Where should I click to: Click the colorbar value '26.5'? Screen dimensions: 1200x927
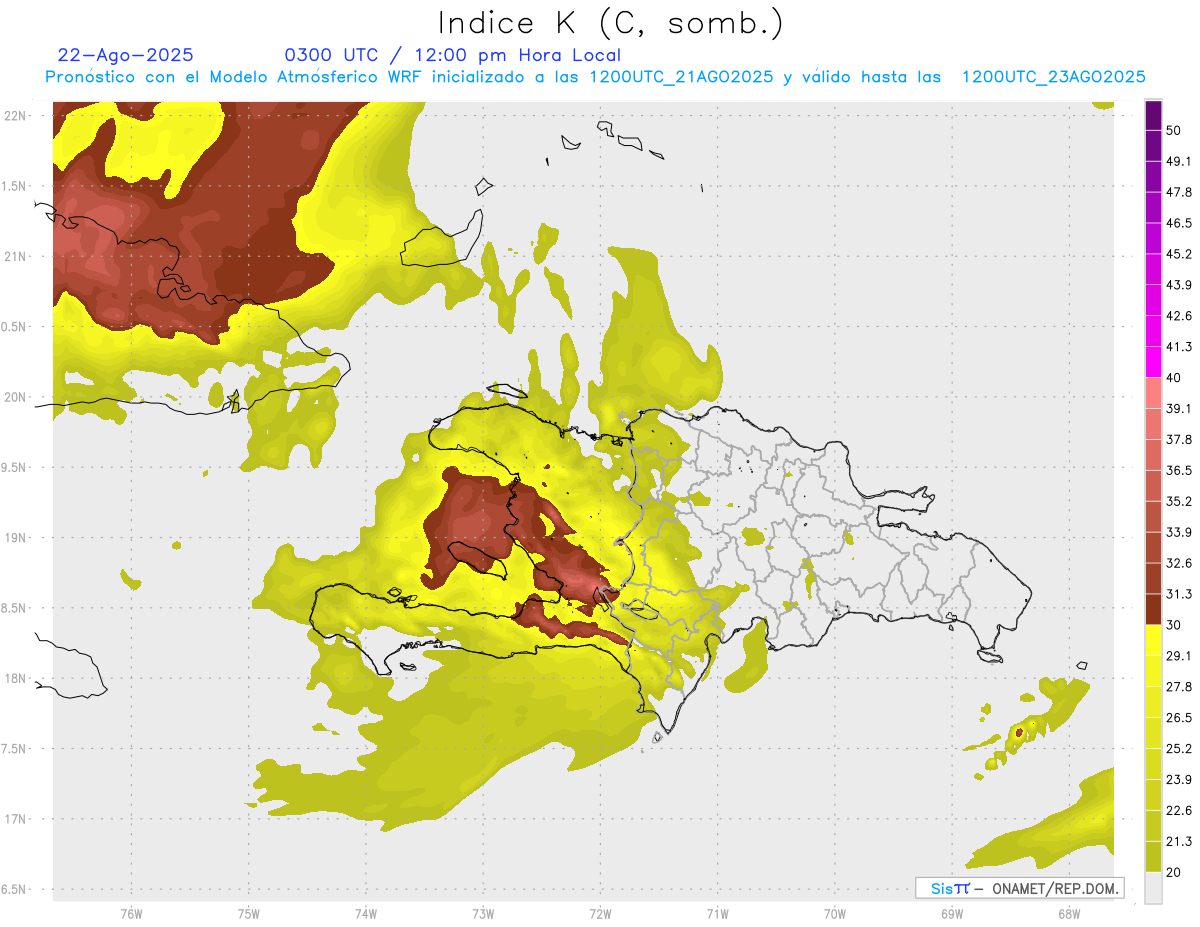(1180, 718)
